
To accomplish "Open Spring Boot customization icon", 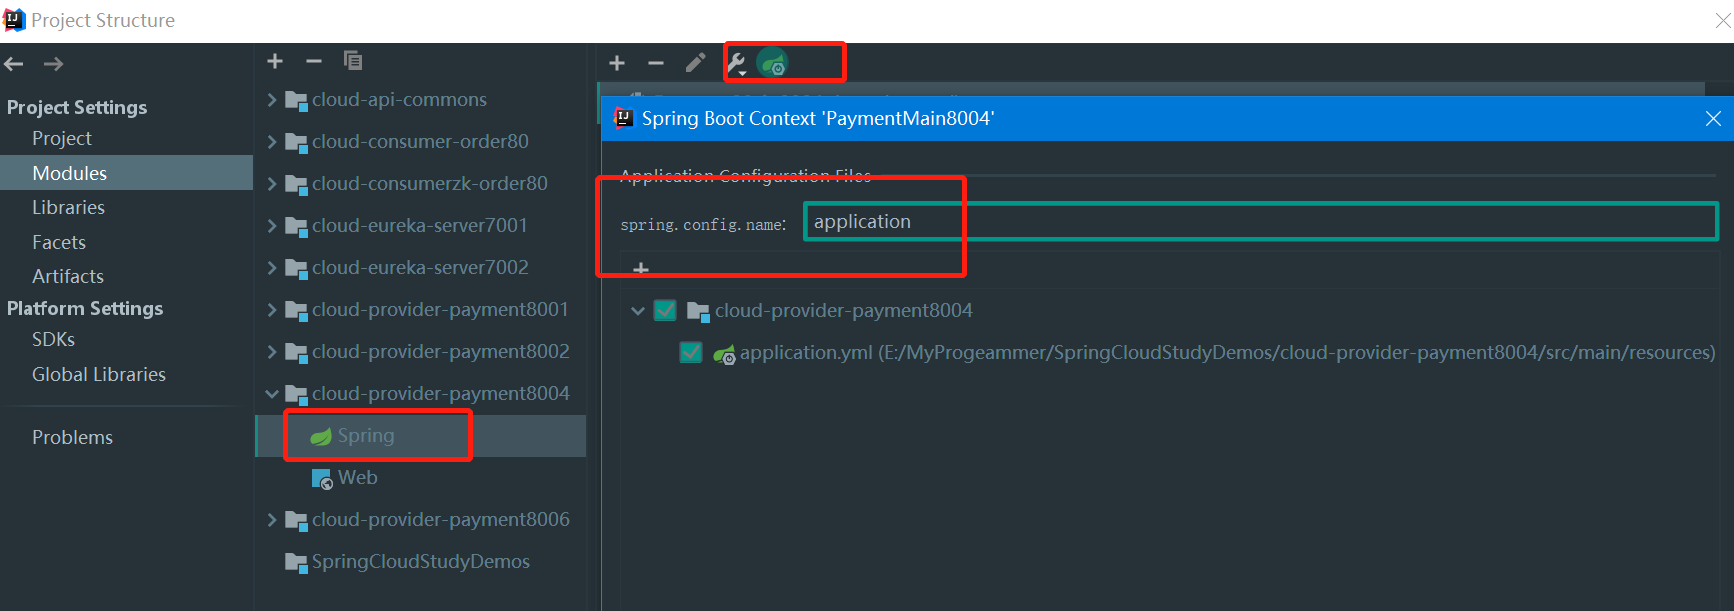I will [773, 64].
